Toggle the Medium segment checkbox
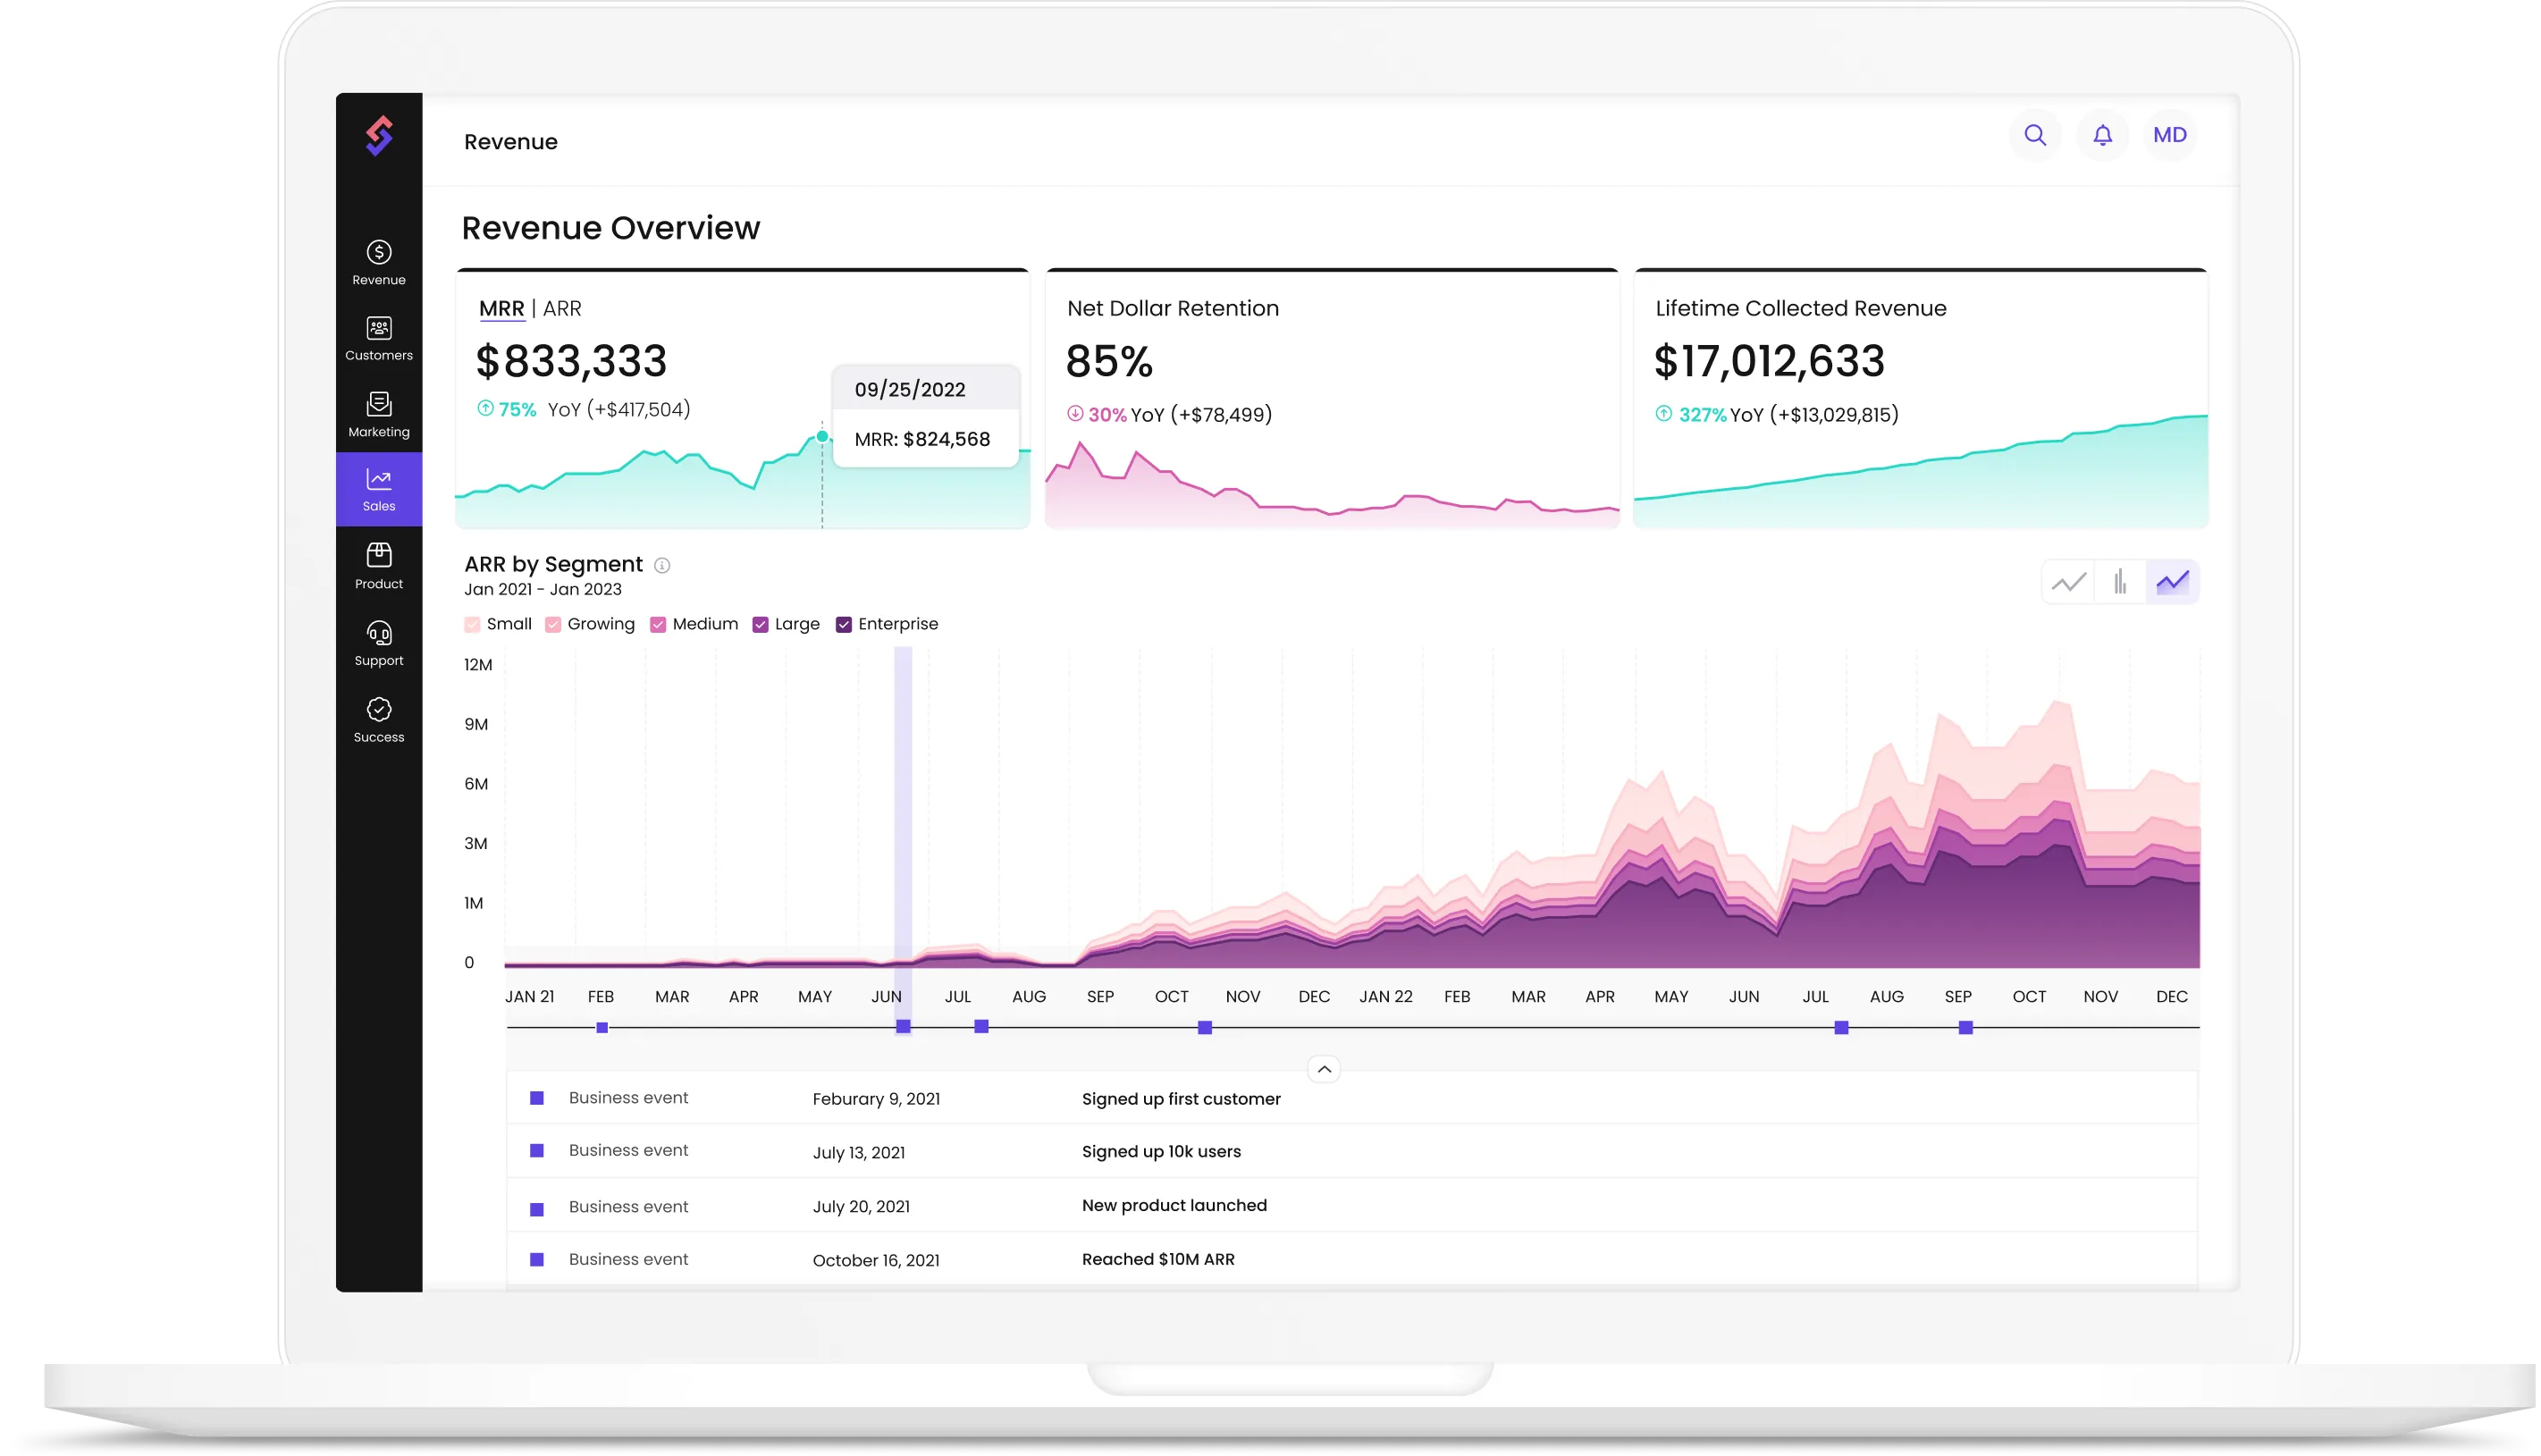 point(658,624)
